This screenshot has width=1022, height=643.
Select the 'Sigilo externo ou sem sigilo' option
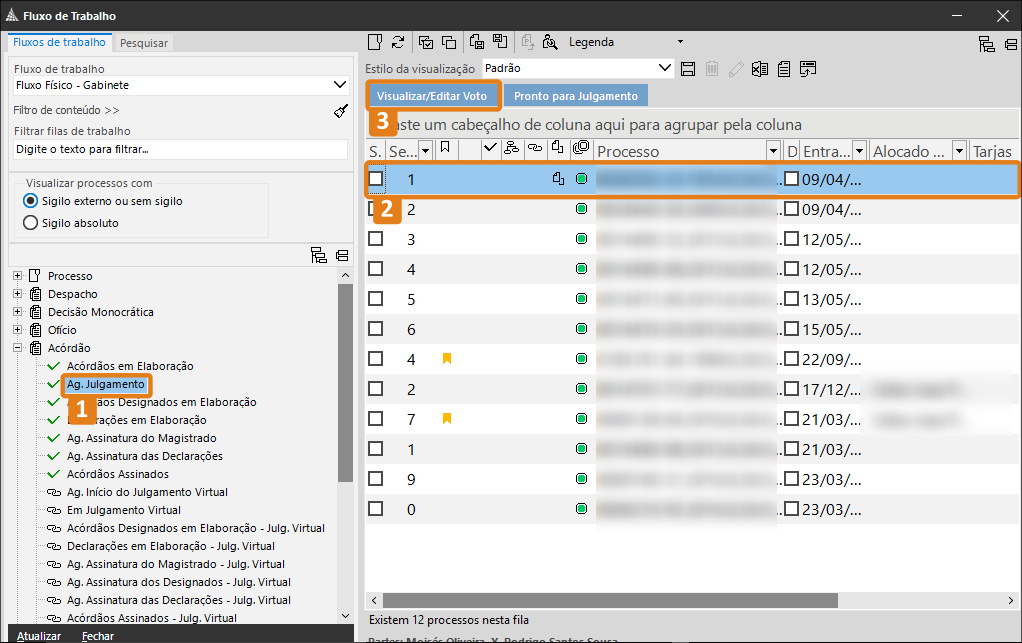pyautogui.click(x=31, y=201)
